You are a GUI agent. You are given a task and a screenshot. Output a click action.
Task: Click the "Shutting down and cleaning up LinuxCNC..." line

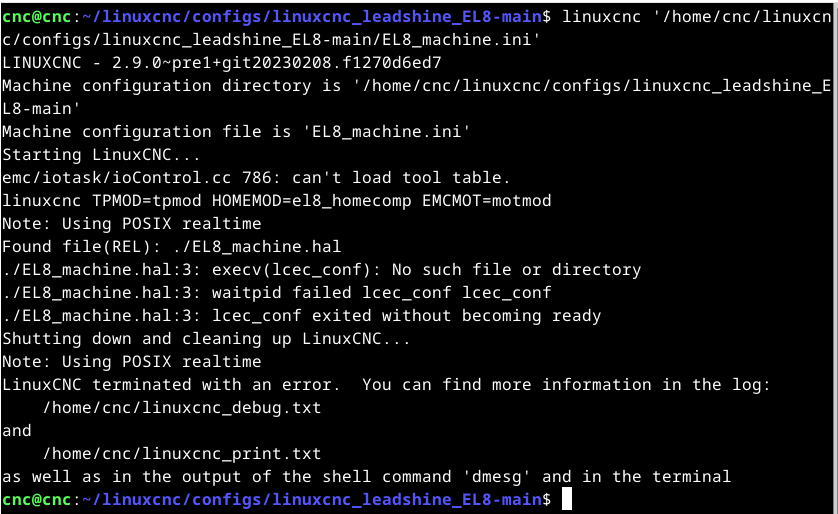point(206,339)
